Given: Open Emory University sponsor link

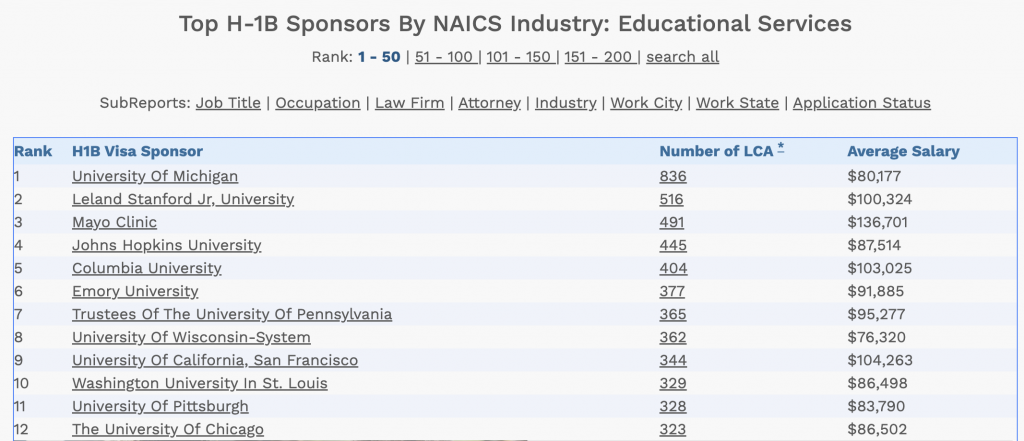Looking at the screenshot, I should point(135,291).
